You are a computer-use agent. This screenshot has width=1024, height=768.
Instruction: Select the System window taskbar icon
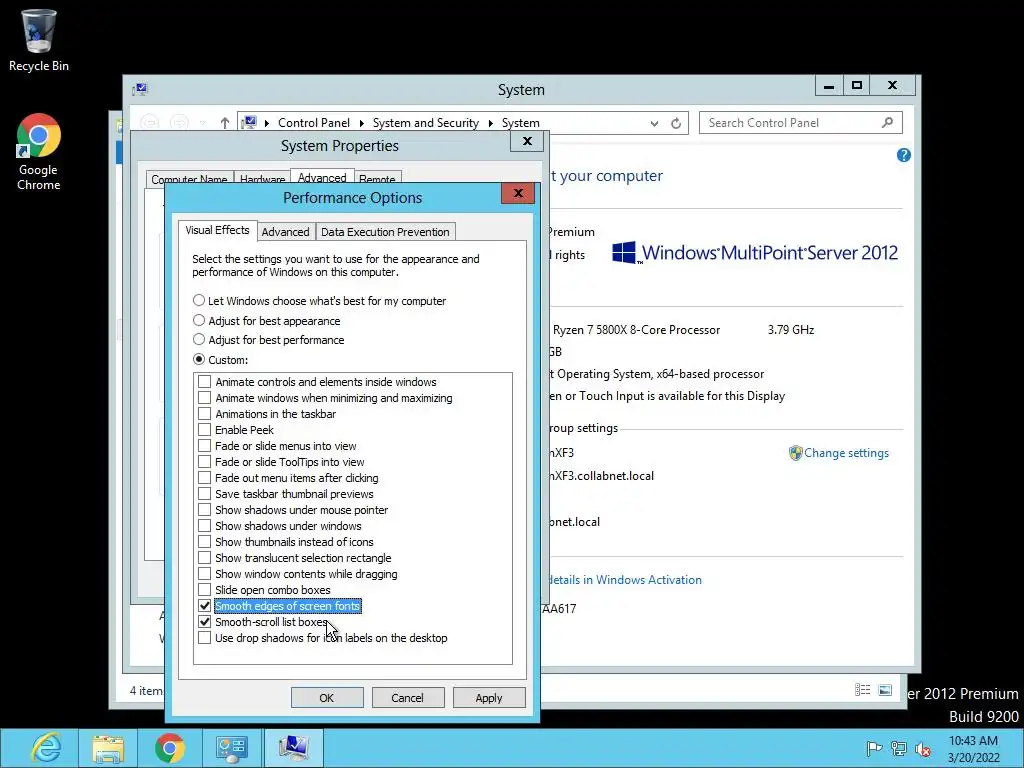coord(293,748)
